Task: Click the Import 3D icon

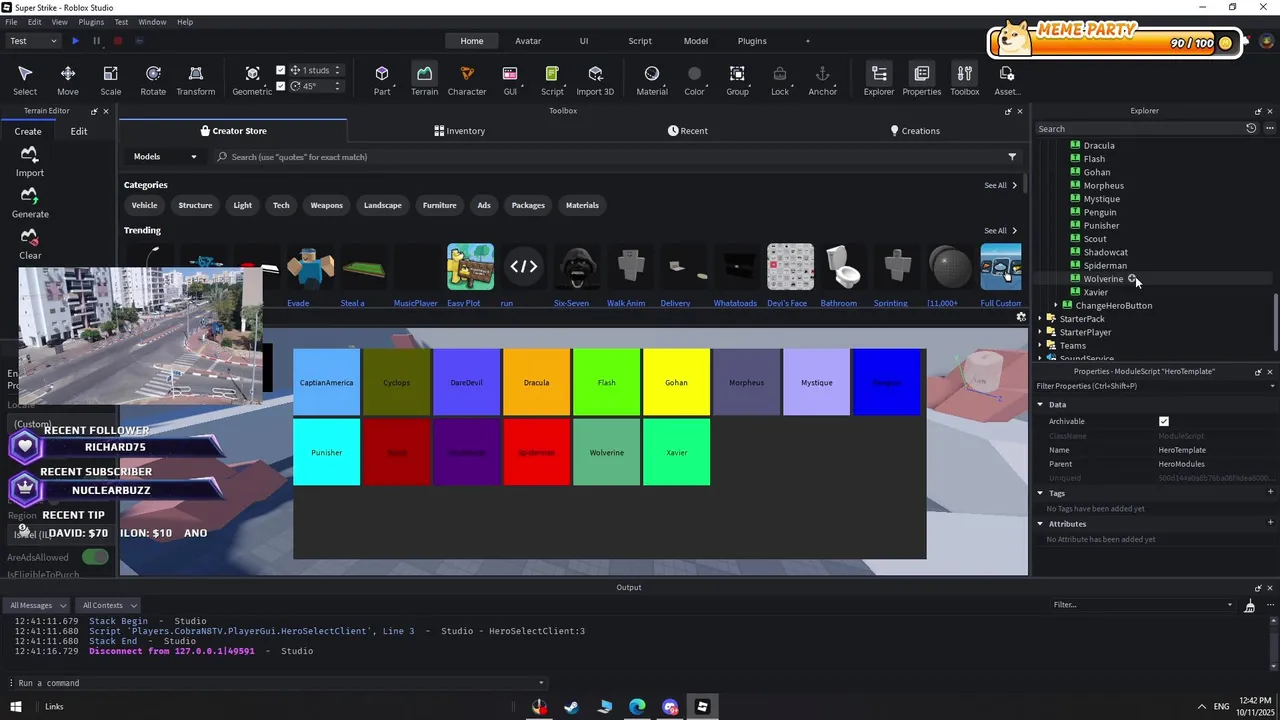Action: click(595, 80)
